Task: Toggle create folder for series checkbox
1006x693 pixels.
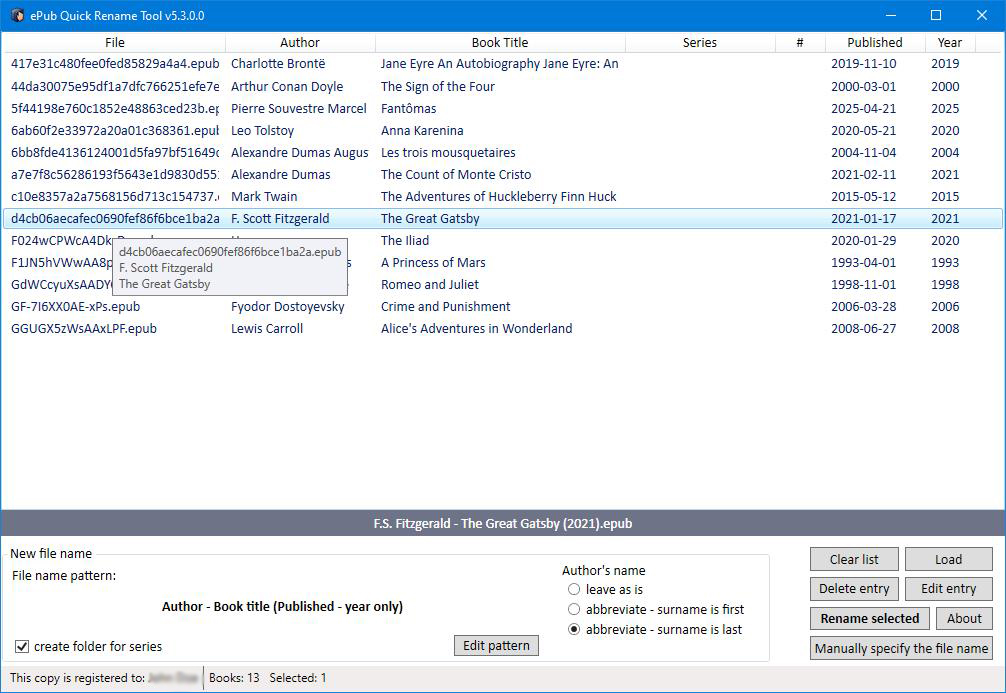Action: click(22, 646)
